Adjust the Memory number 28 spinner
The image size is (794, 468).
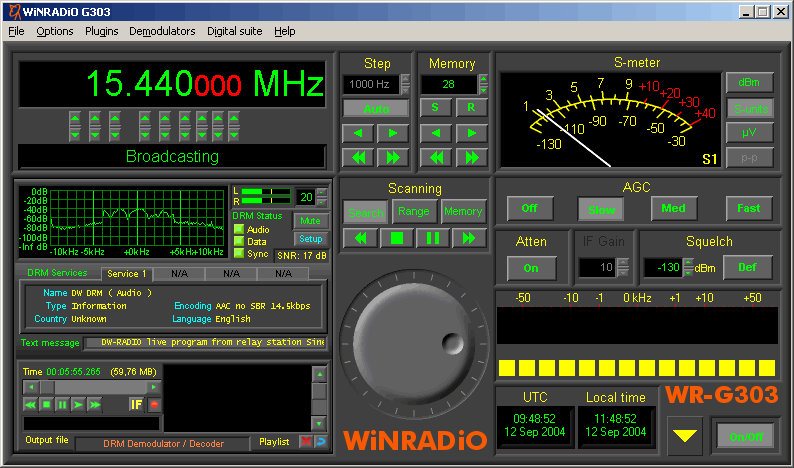483,84
